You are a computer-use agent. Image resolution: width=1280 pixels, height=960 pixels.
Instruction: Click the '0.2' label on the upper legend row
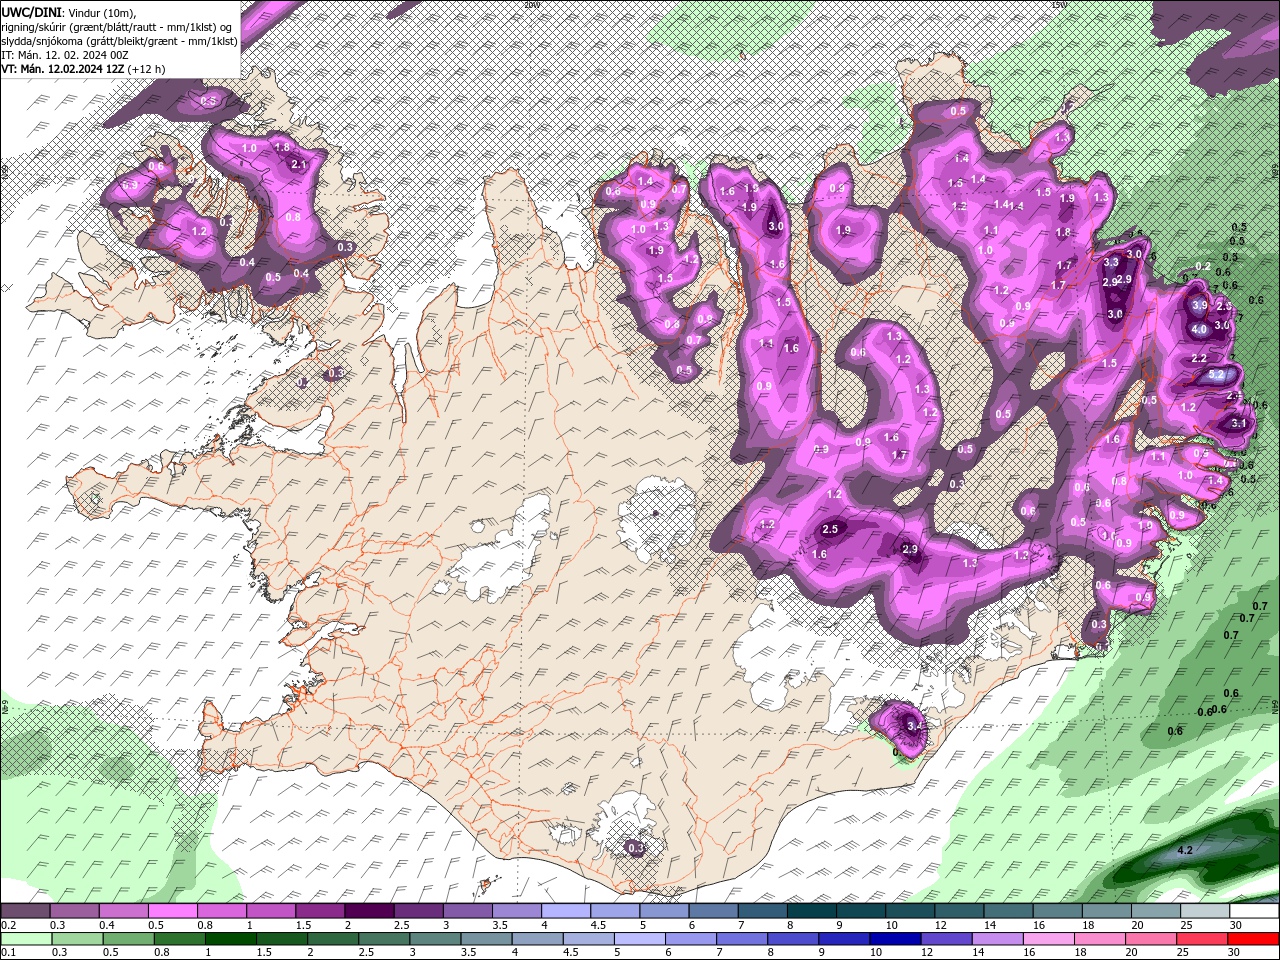point(7,925)
